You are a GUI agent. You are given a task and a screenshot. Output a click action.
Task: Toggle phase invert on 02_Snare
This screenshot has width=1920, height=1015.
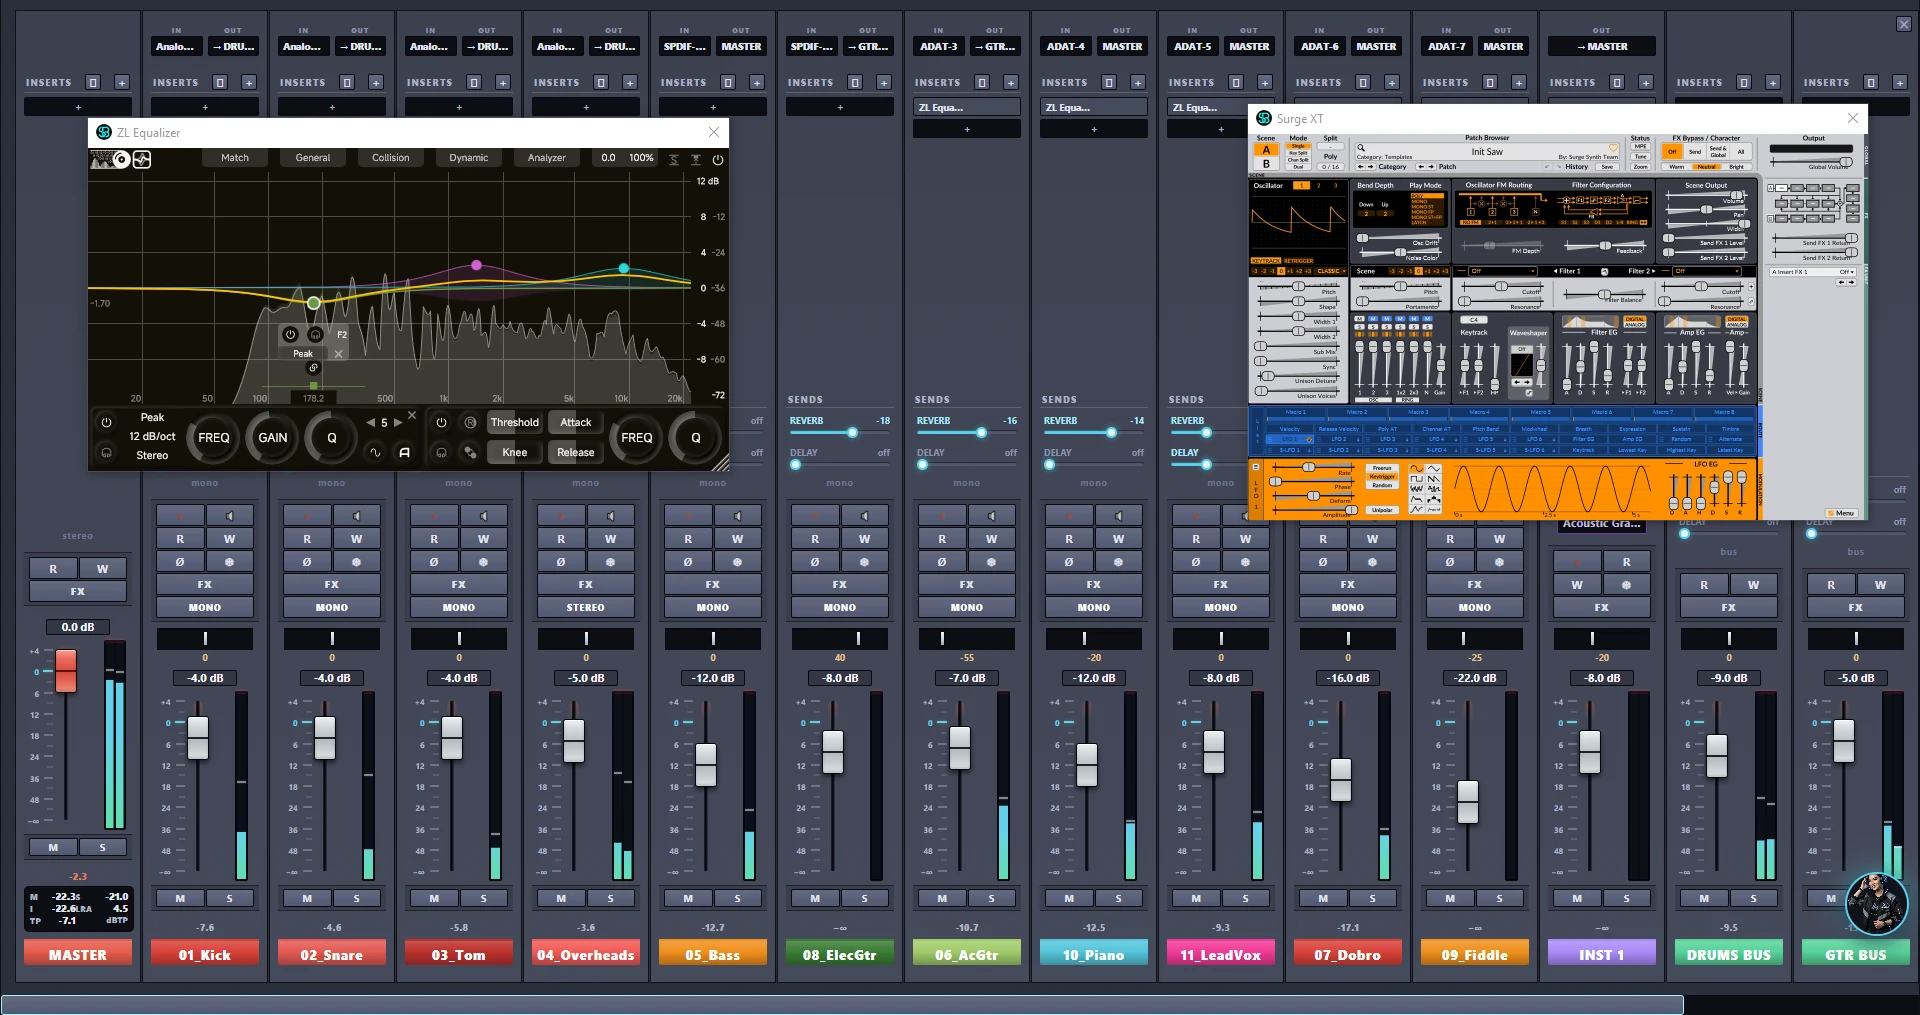click(x=307, y=562)
